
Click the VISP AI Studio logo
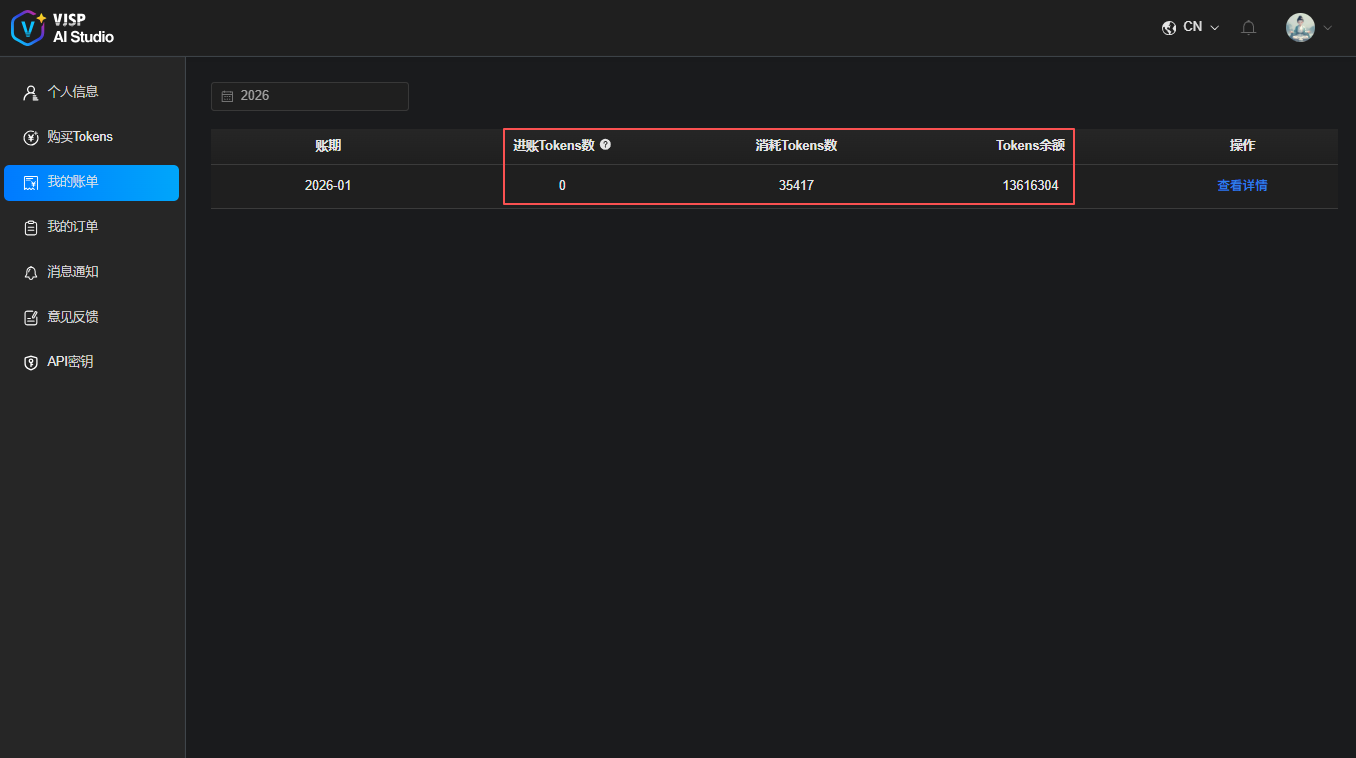click(x=62, y=28)
